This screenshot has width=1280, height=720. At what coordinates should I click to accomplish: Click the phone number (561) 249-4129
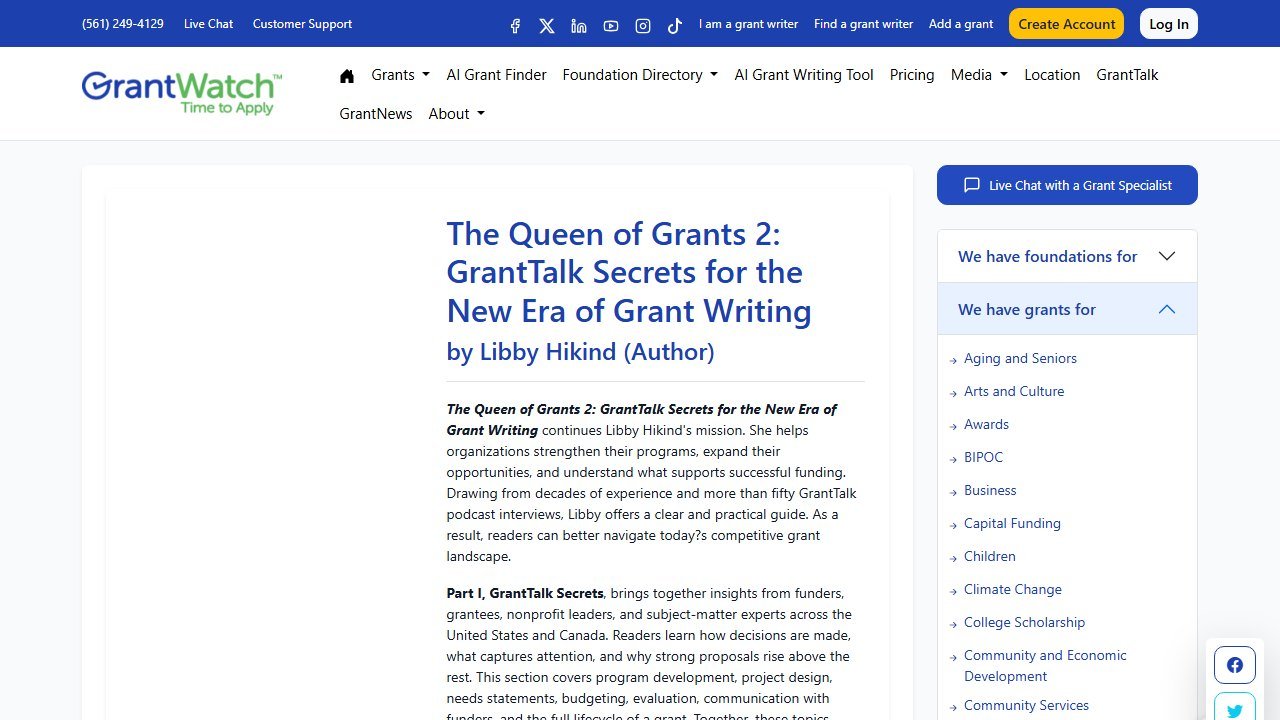123,24
